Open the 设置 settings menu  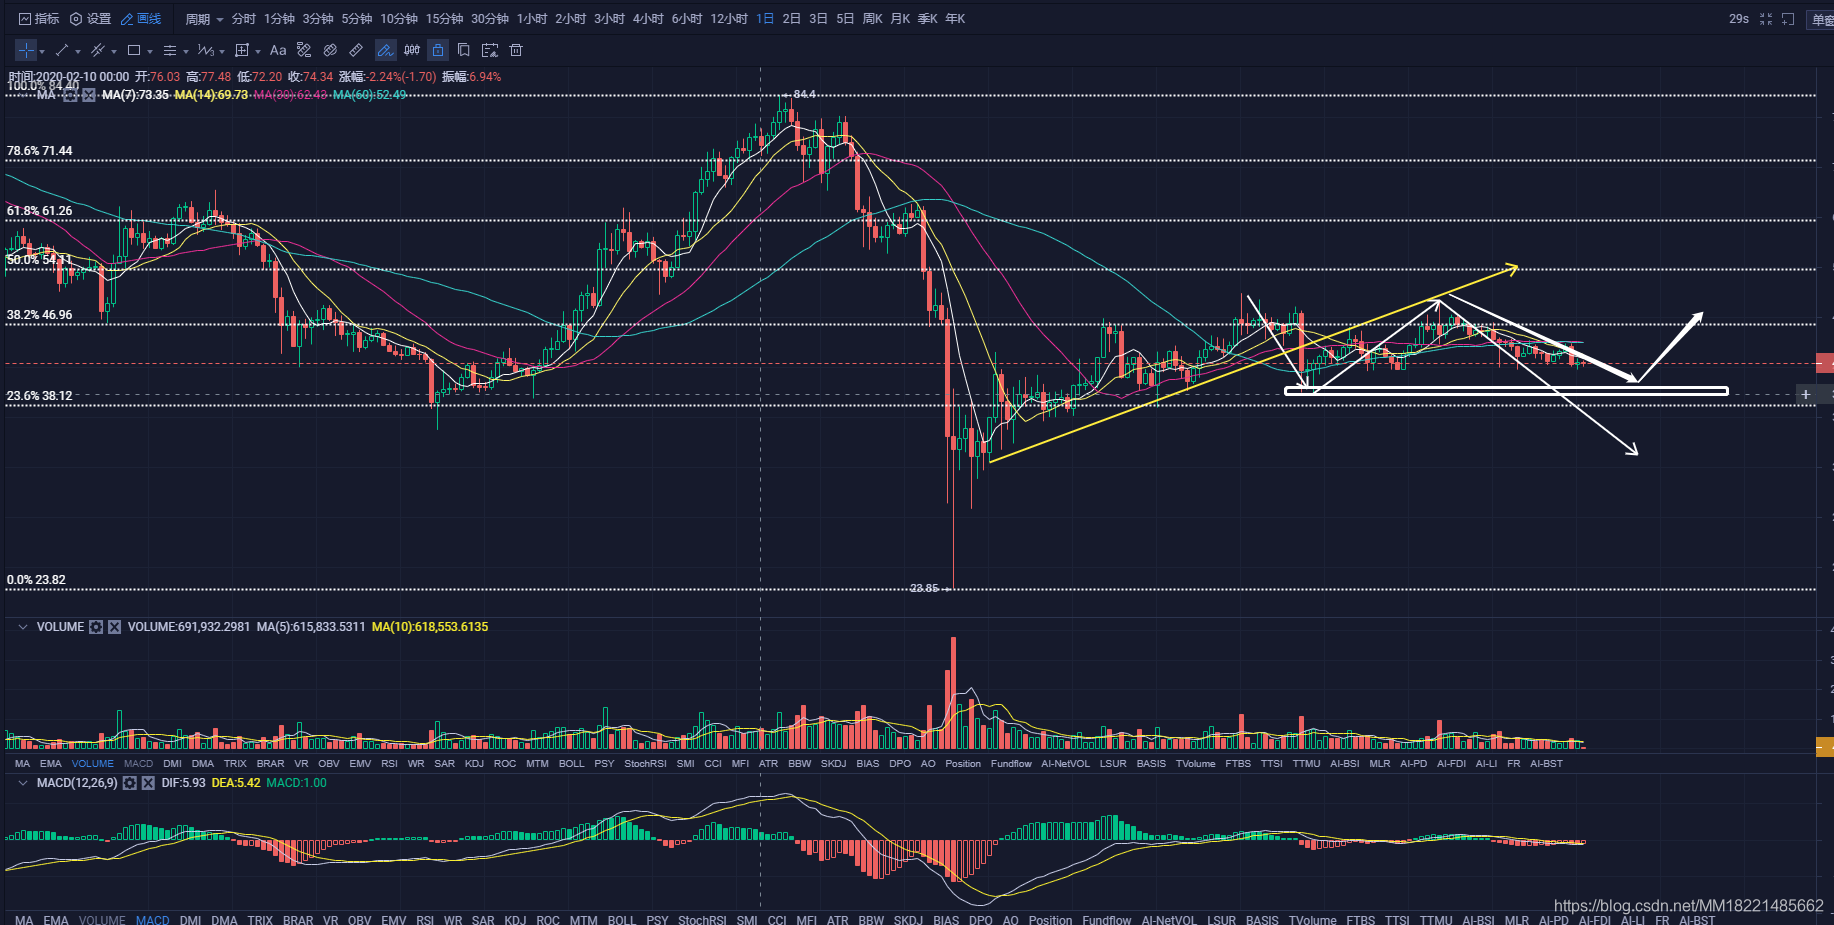coord(91,19)
